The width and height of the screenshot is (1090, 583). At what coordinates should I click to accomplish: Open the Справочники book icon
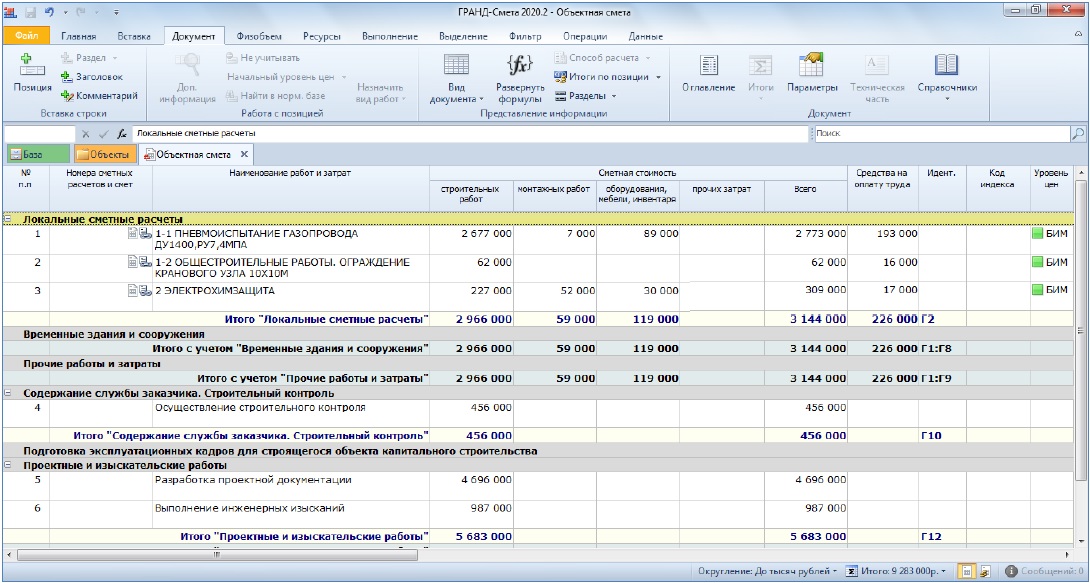[x=946, y=65]
